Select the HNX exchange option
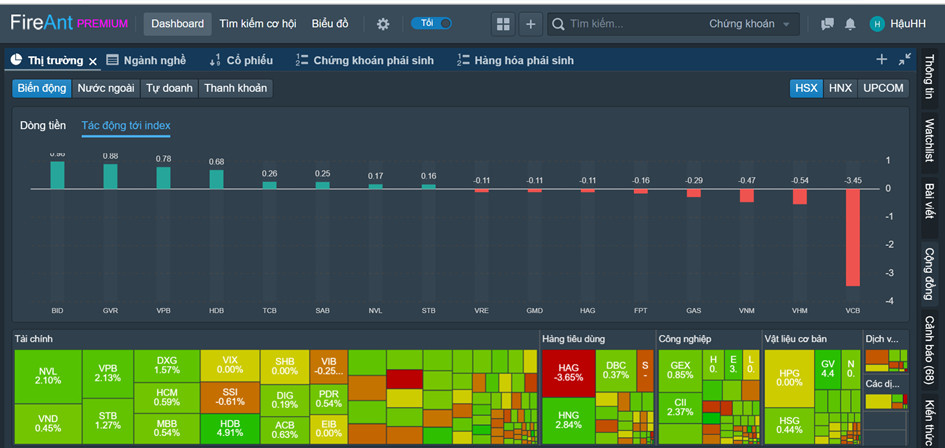Image resolution: width=945 pixels, height=448 pixels. (840, 88)
